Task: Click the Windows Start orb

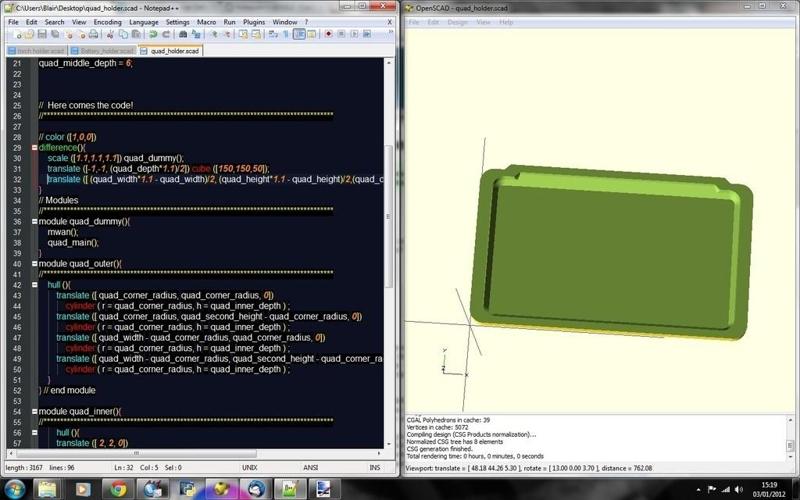Action: click(x=16, y=488)
